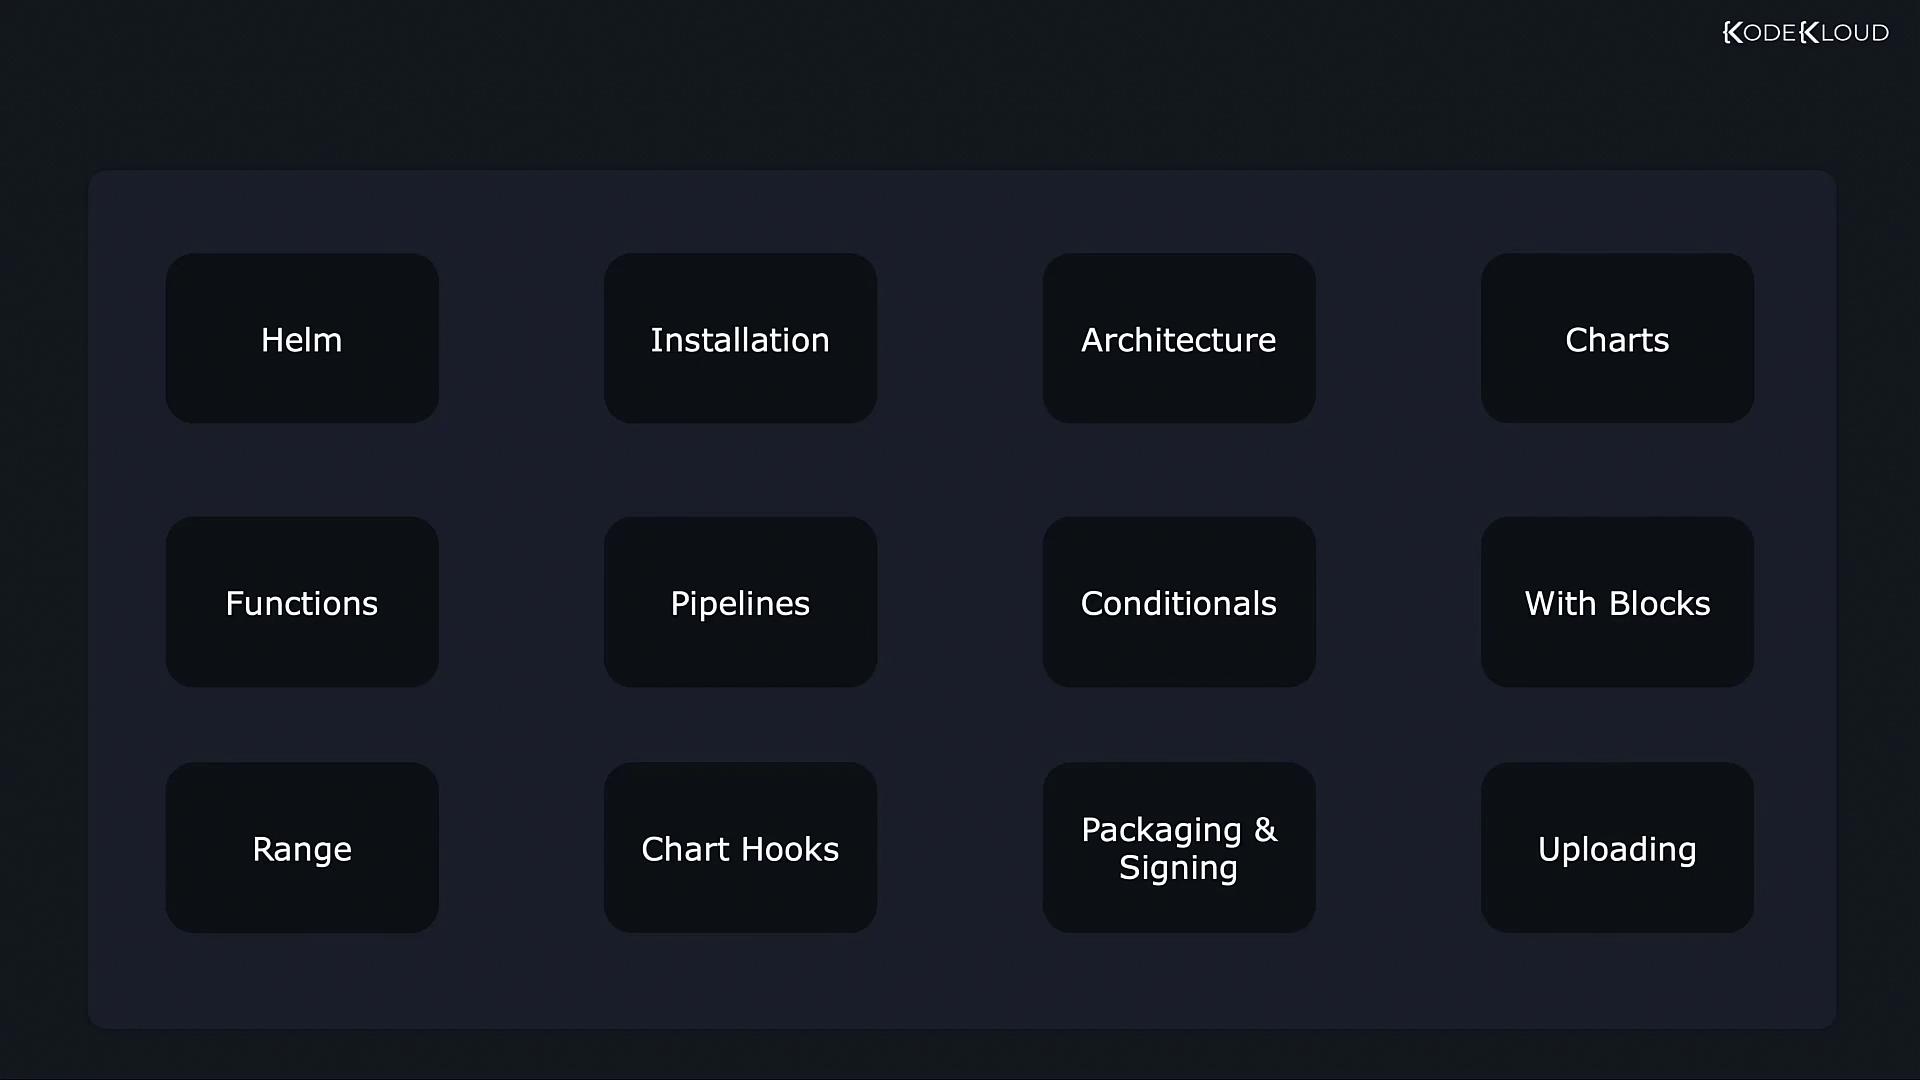This screenshot has width=1920, height=1080.
Task: Click the Uploading topic tile
Action: [x=1617, y=849]
